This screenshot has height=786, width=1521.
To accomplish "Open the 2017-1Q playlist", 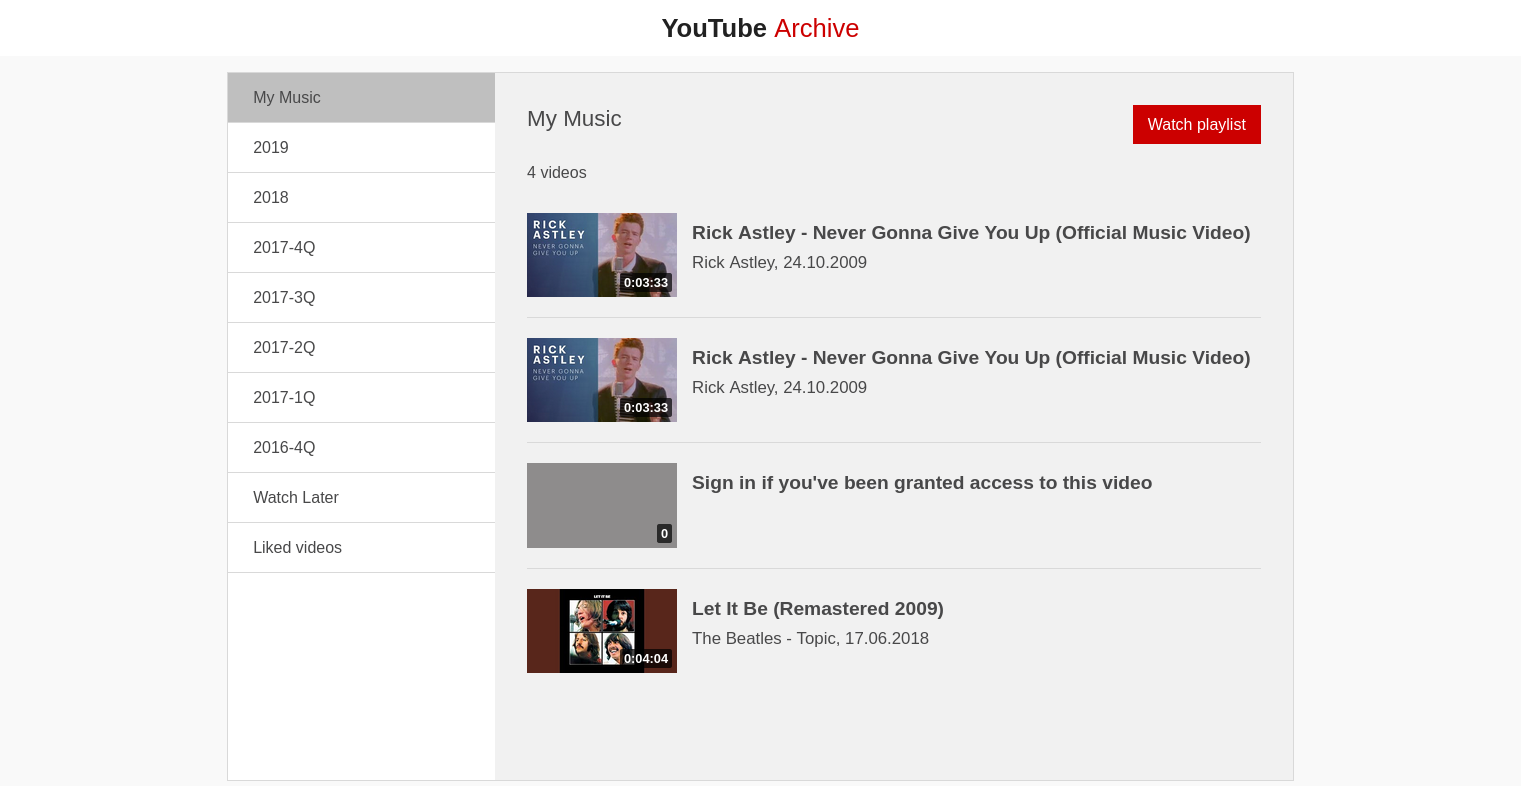I will pos(361,398).
